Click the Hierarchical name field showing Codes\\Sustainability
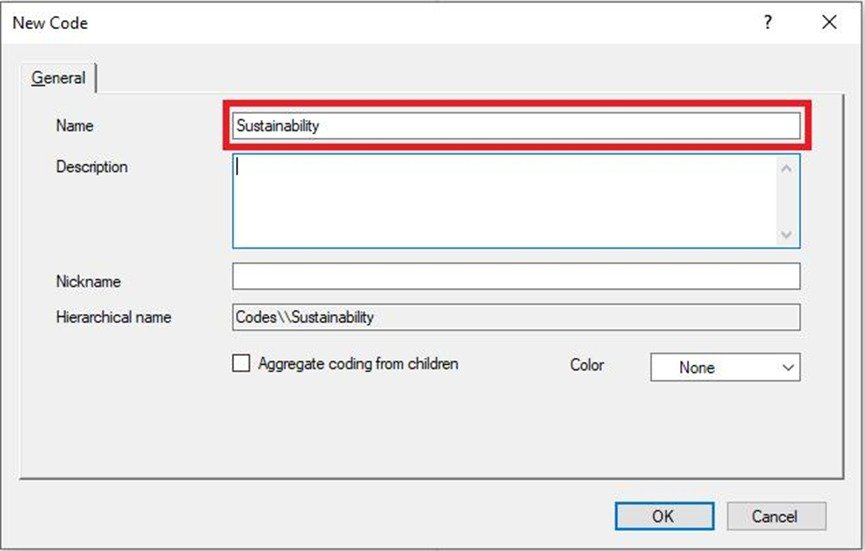Image resolution: width=865 pixels, height=551 pixels. tap(516, 317)
